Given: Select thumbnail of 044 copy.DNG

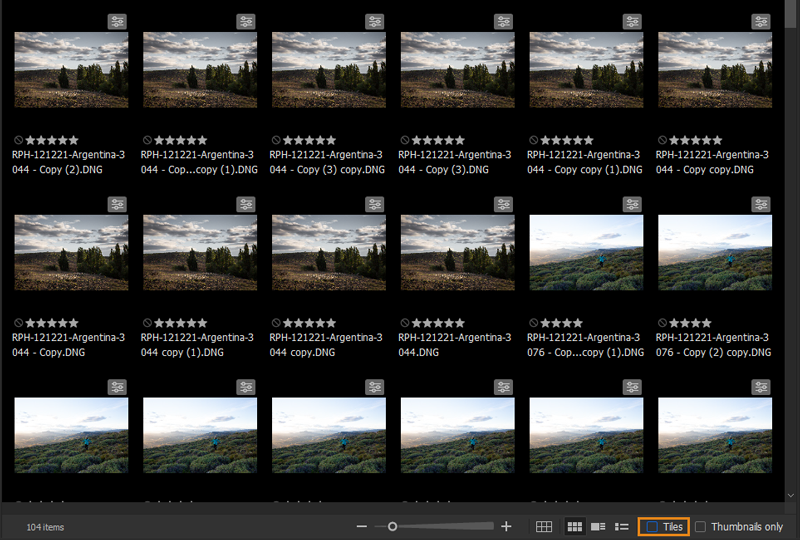Looking at the screenshot, I should pyautogui.click(x=329, y=253).
